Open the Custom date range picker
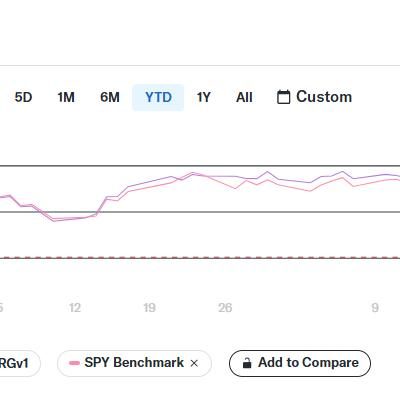This screenshot has height=398, width=400. pos(314,97)
